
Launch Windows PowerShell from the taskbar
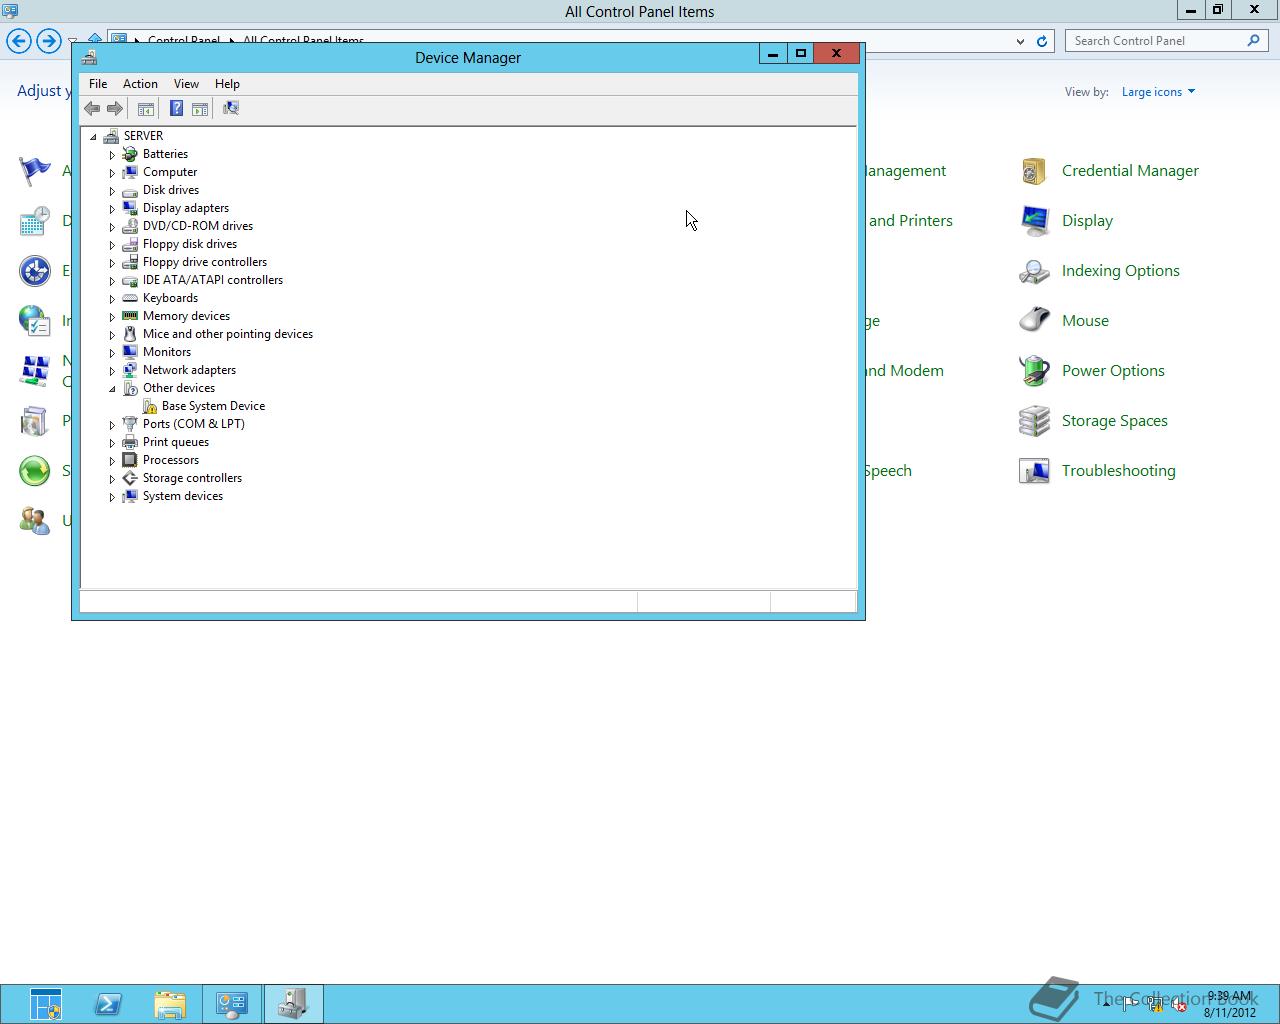(x=108, y=1004)
